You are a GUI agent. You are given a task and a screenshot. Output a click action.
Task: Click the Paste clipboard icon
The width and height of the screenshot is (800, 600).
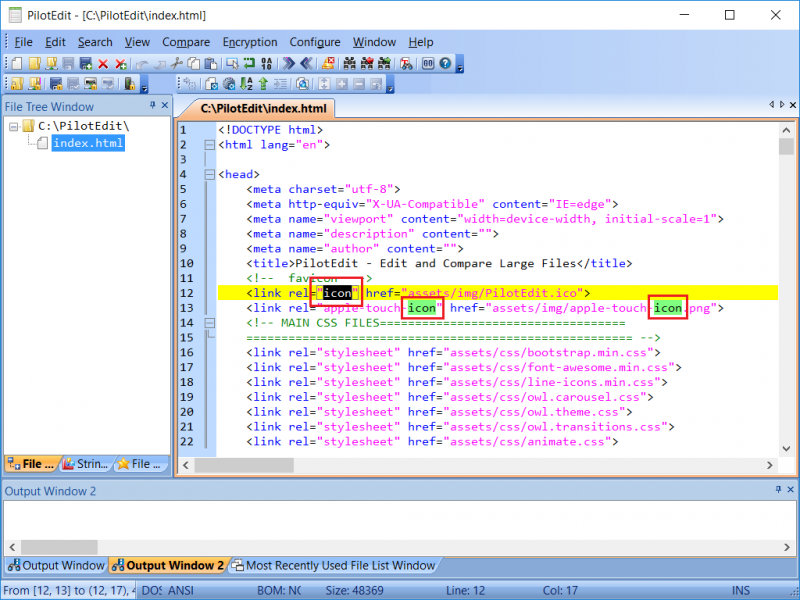[x=211, y=63]
